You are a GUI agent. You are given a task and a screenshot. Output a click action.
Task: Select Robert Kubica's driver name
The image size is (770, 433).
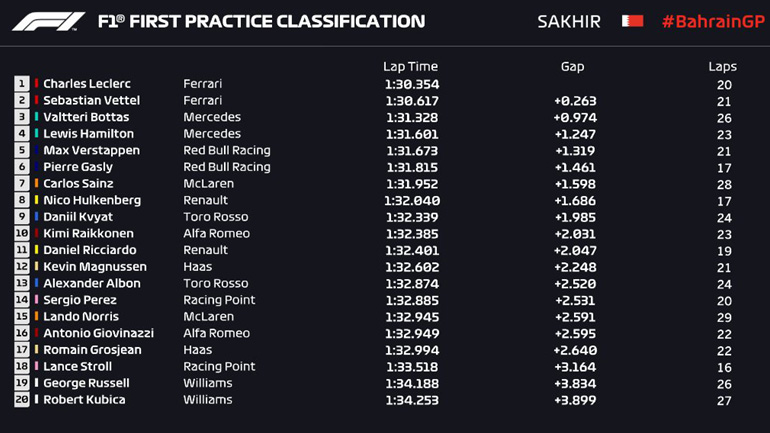click(84, 400)
